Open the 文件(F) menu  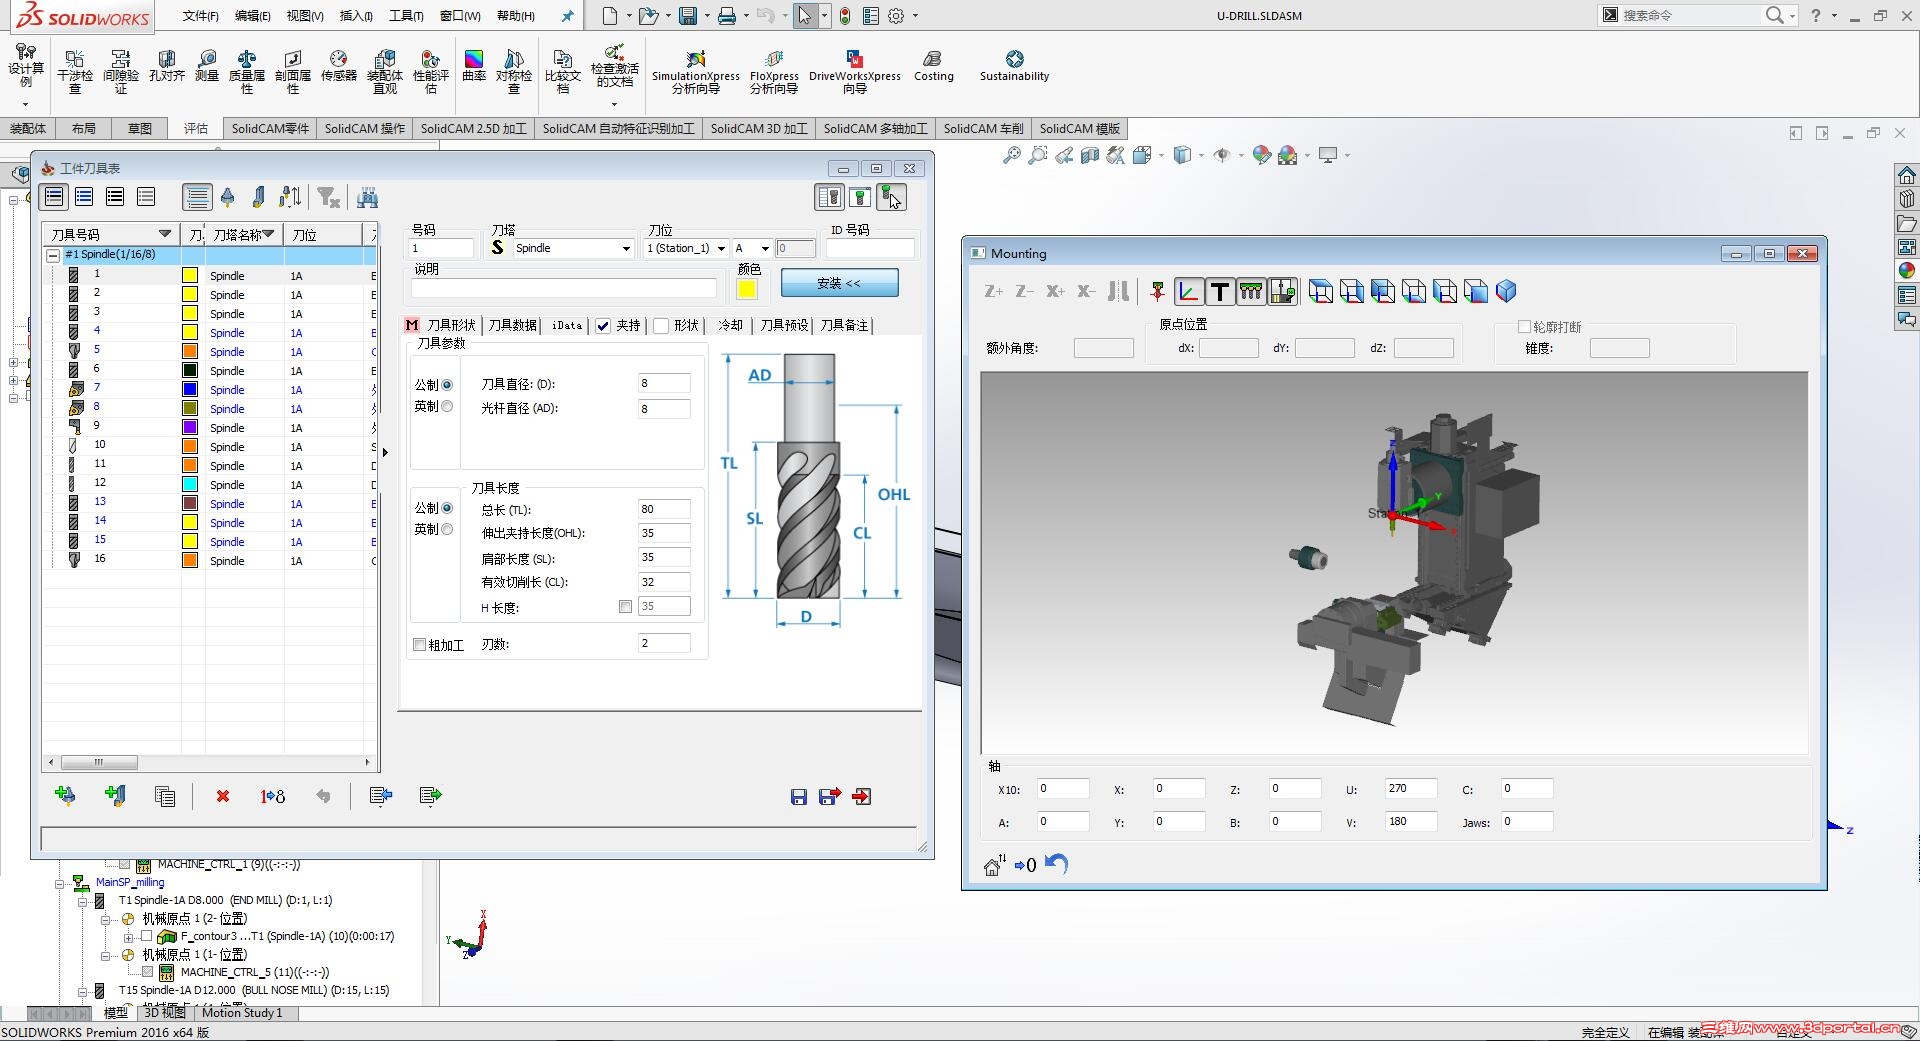click(200, 16)
